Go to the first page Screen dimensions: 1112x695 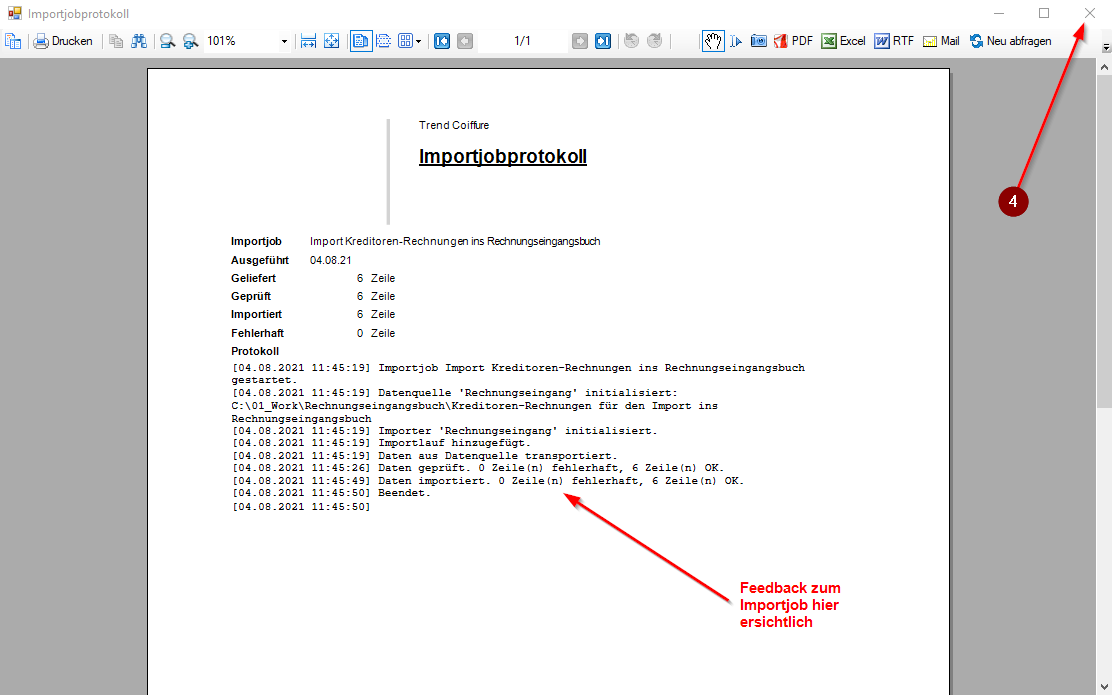tap(442, 41)
